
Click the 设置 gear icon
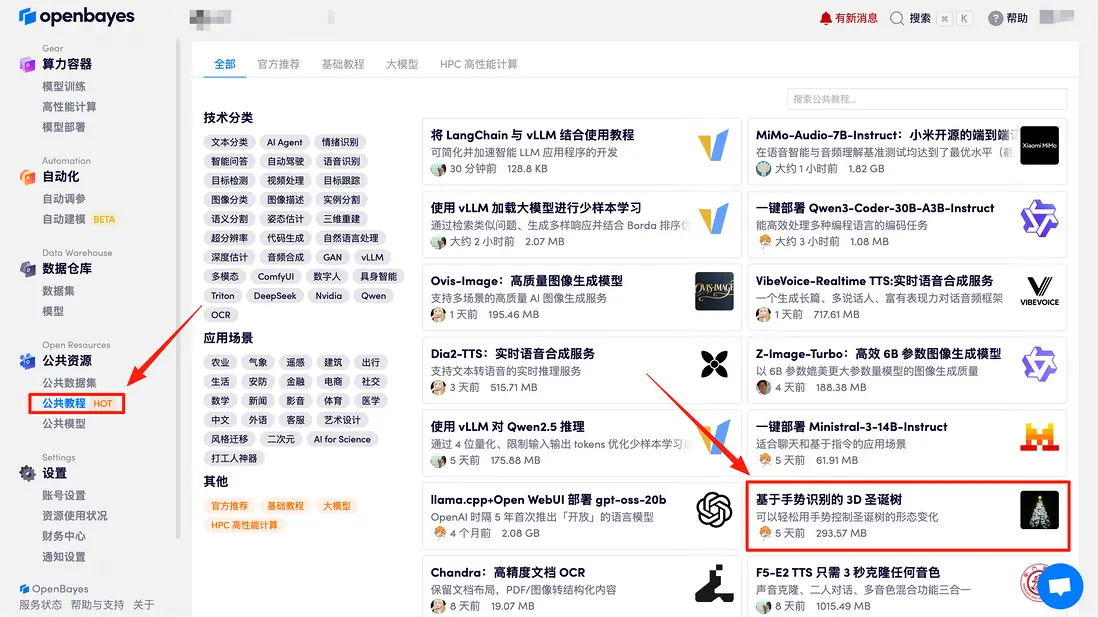pyautogui.click(x=27, y=473)
